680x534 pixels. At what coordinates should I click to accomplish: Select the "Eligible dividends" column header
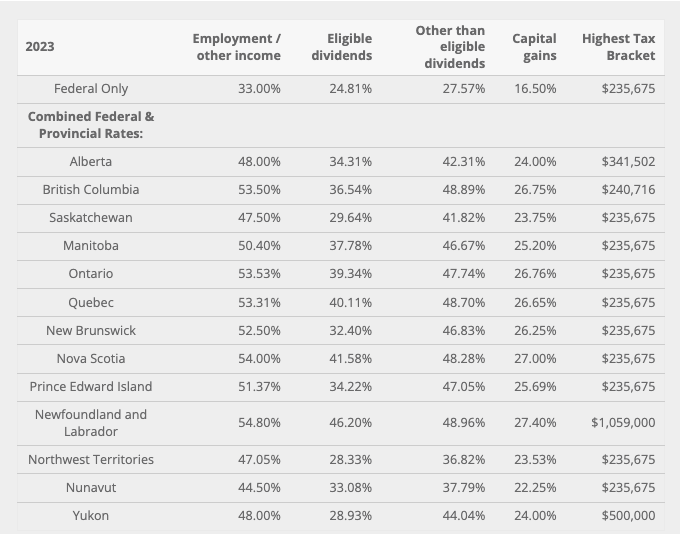pos(341,47)
